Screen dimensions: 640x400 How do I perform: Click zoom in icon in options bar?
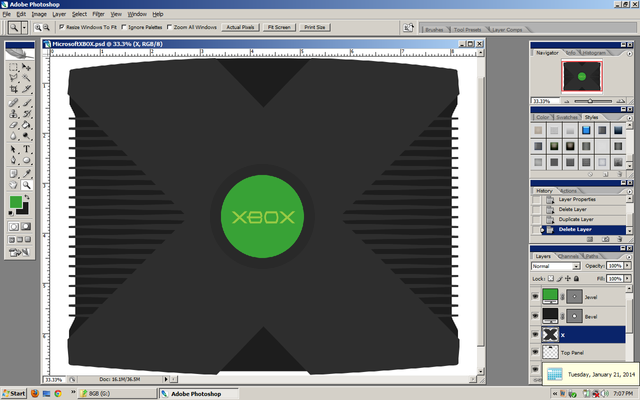(38, 27)
